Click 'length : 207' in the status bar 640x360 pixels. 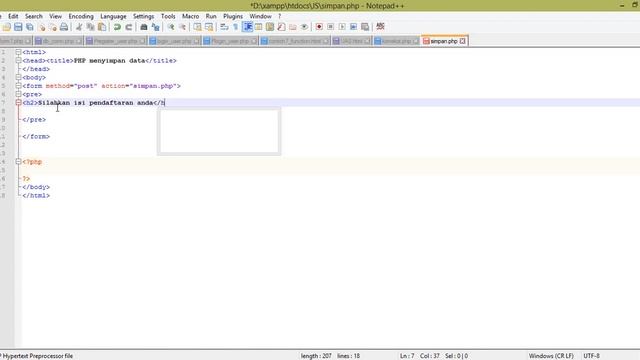316,356
